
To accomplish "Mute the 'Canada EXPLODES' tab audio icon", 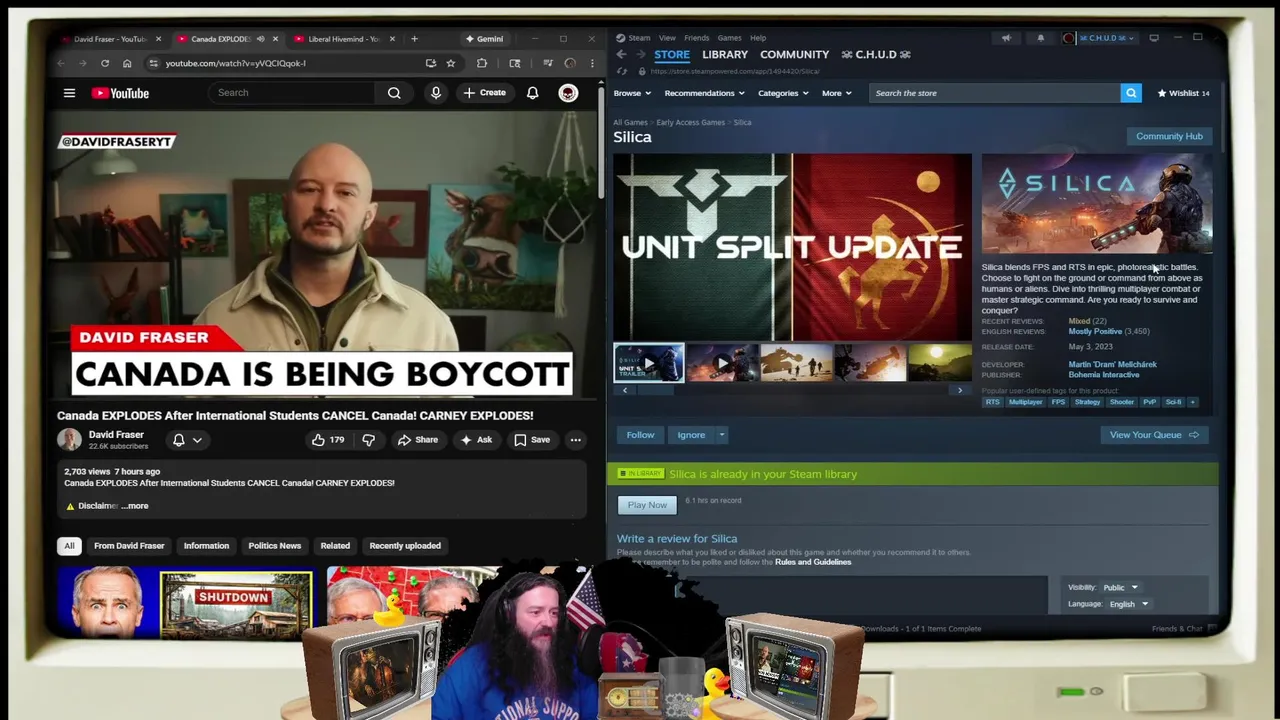I will tap(260, 39).
